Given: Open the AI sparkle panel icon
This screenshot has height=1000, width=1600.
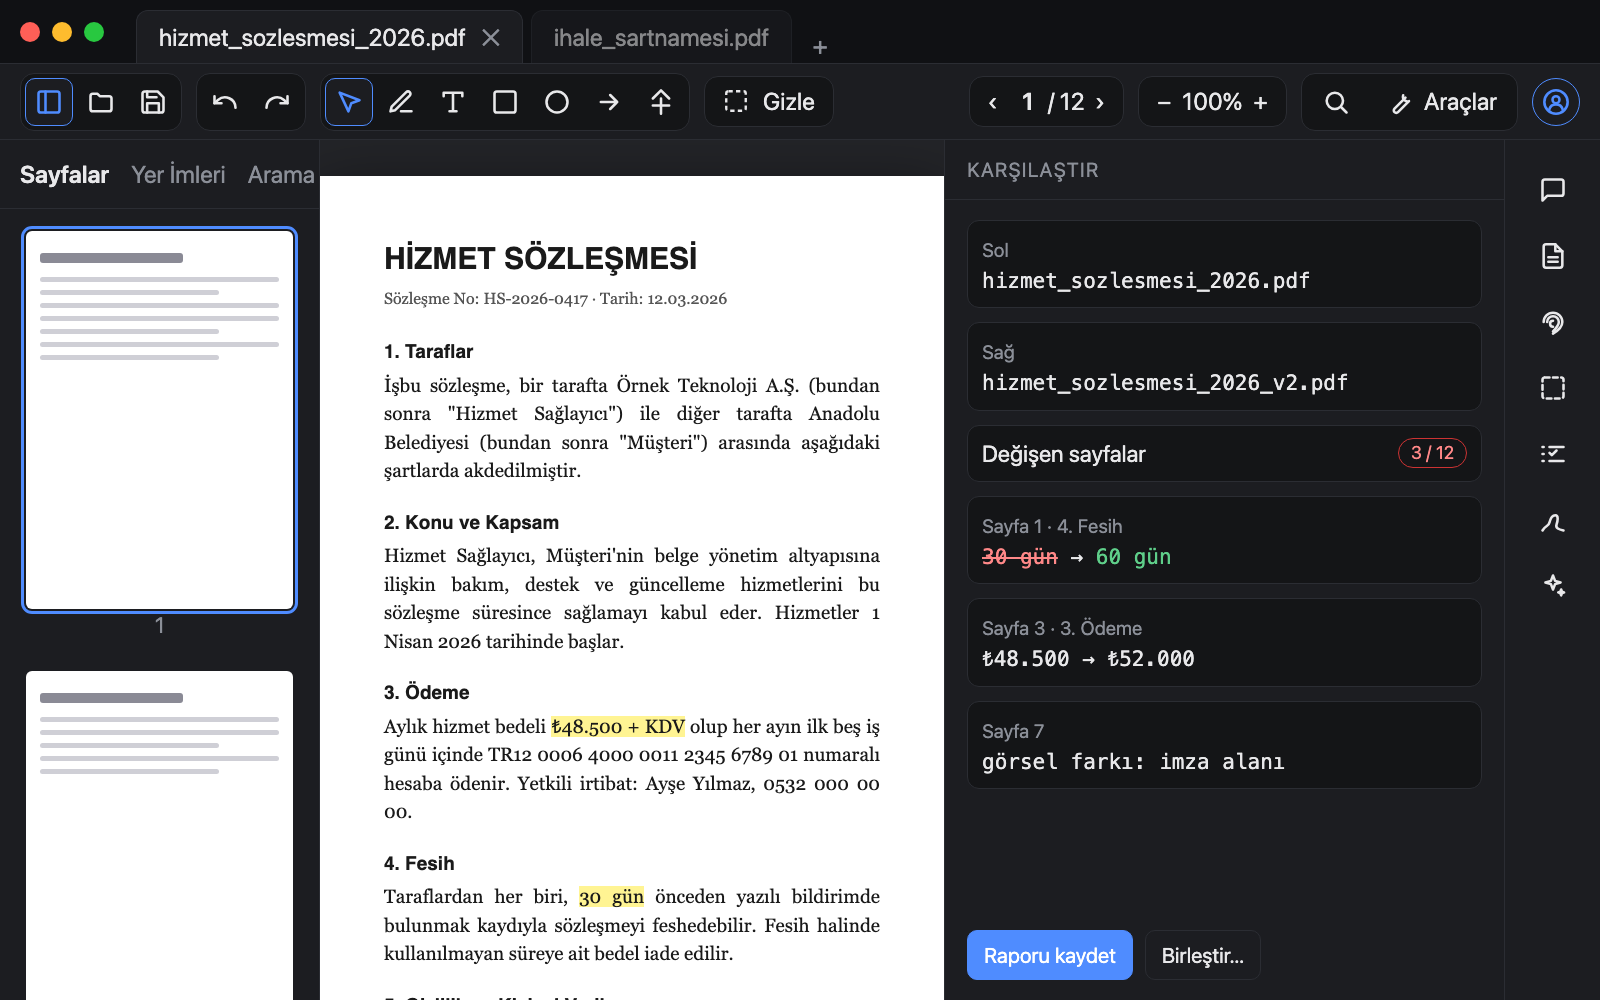Looking at the screenshot, I should coord(1553,586).
